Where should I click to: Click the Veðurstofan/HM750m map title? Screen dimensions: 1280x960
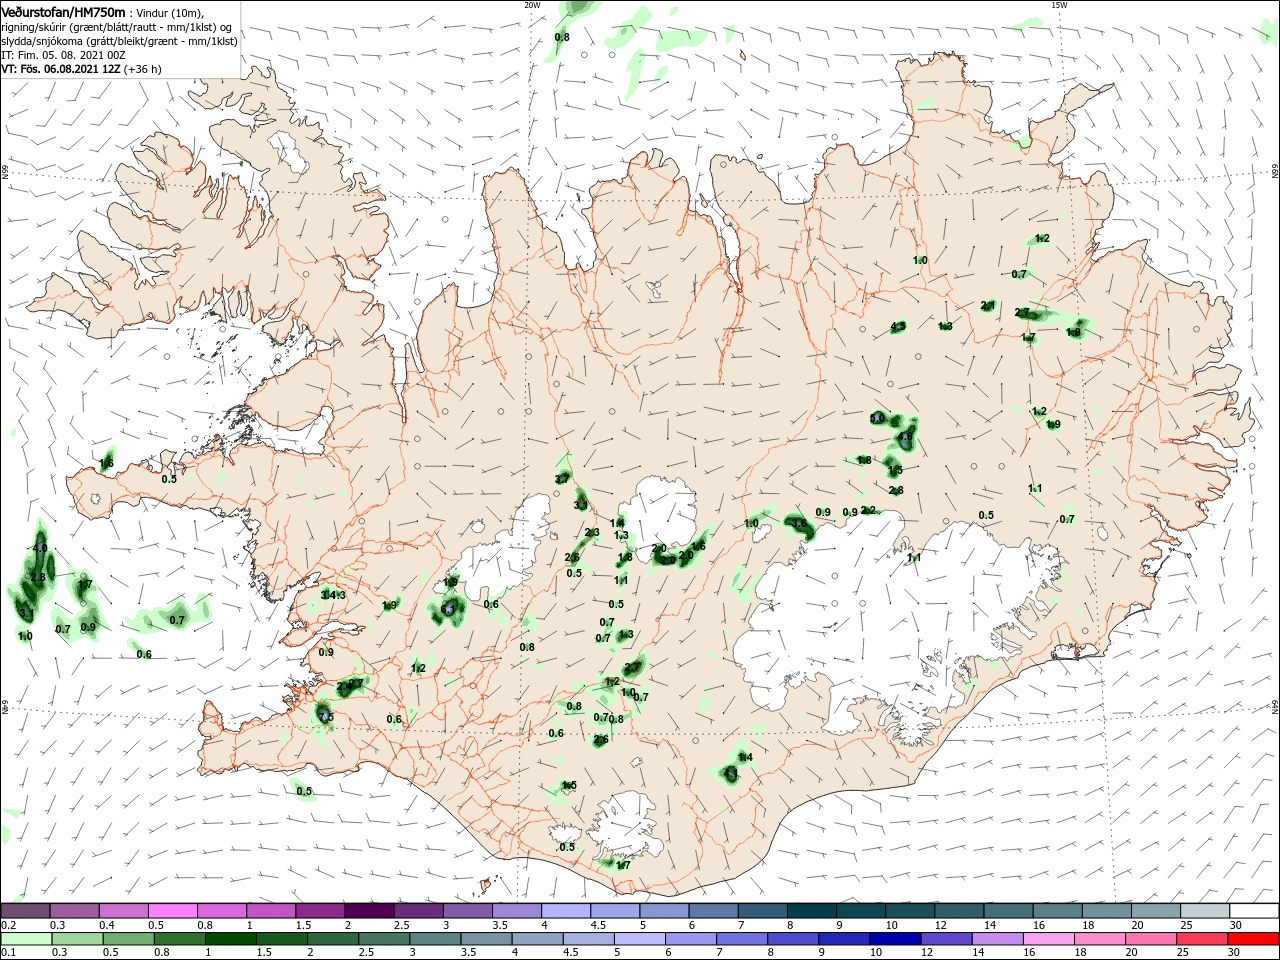pyautogui.click(x=63, y=12)
